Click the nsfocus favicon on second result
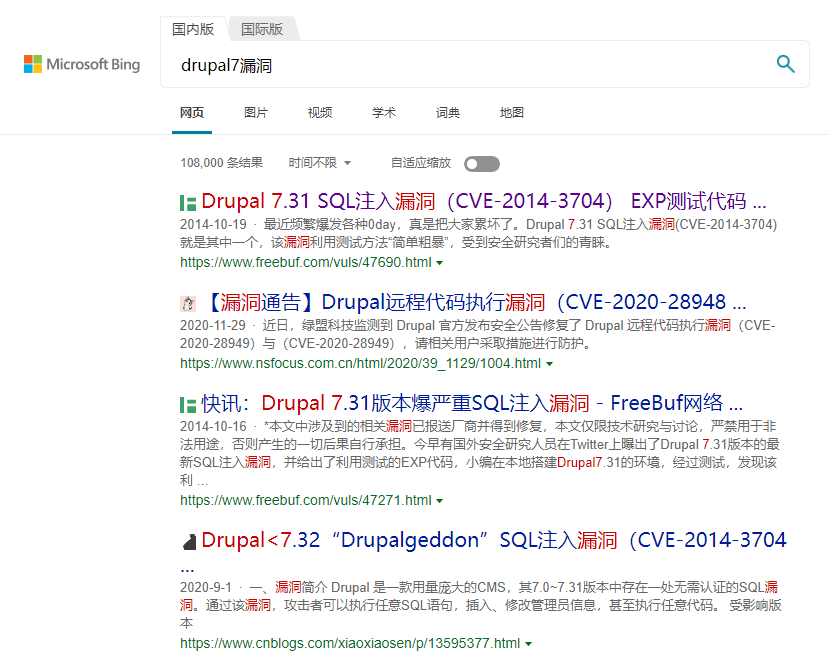The width and height of the screenshot is (828, 657). click(x=187, y=301)
